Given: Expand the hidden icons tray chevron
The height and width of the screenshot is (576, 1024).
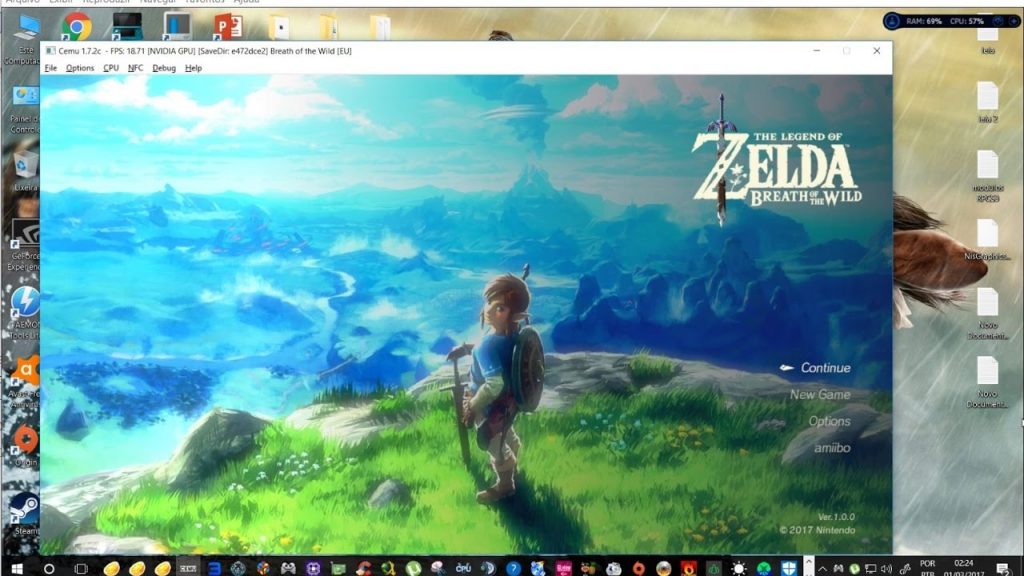Looking at the screenshot, I should (823, 569).
